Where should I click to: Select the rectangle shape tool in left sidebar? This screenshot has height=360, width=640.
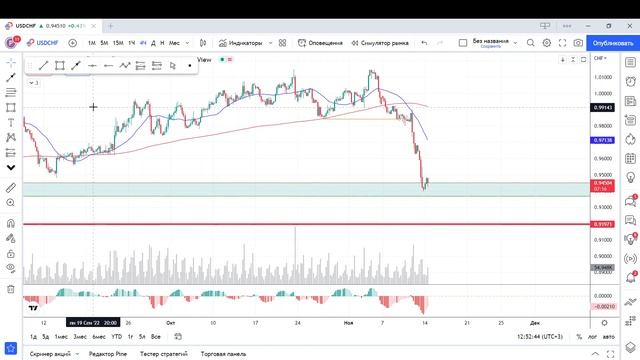point(11,107)
